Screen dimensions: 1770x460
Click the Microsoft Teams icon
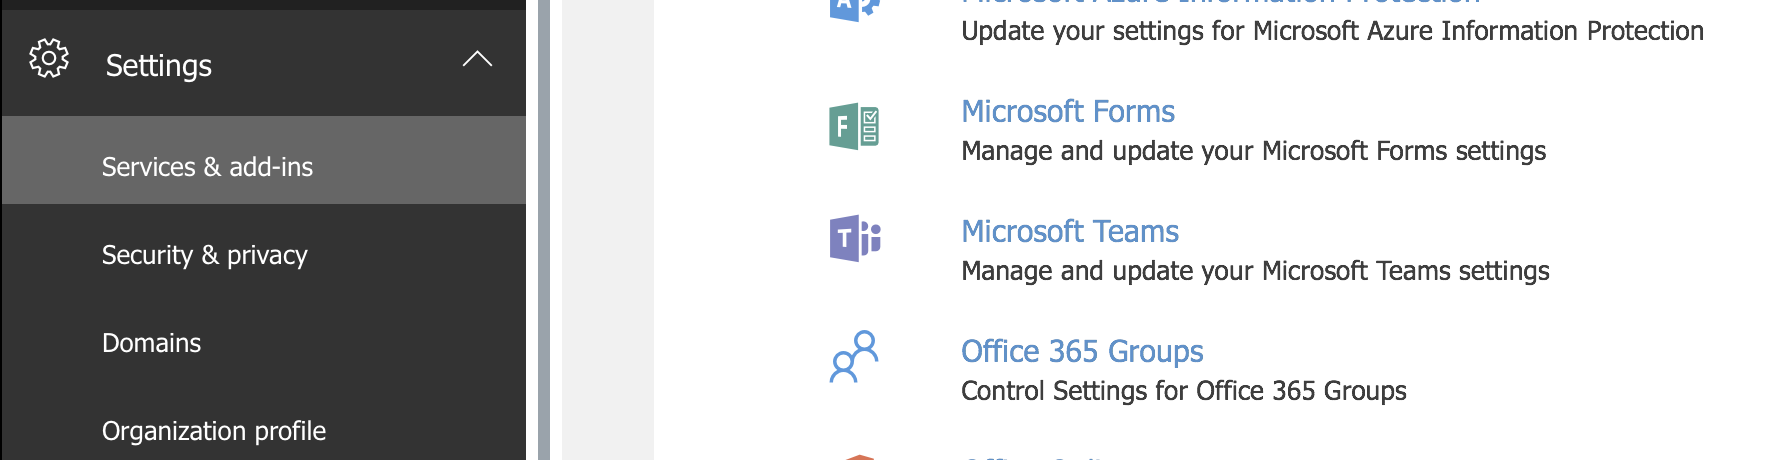[x=855, y=238]
